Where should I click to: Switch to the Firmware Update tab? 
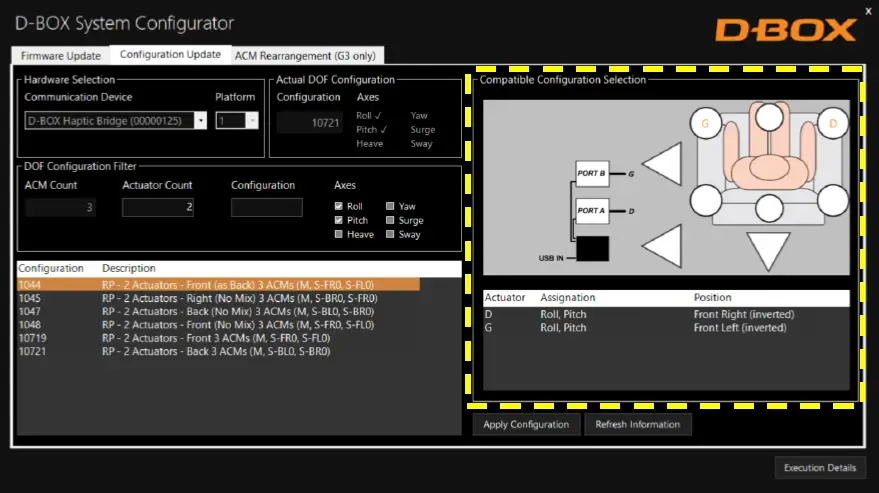point(61,56)
